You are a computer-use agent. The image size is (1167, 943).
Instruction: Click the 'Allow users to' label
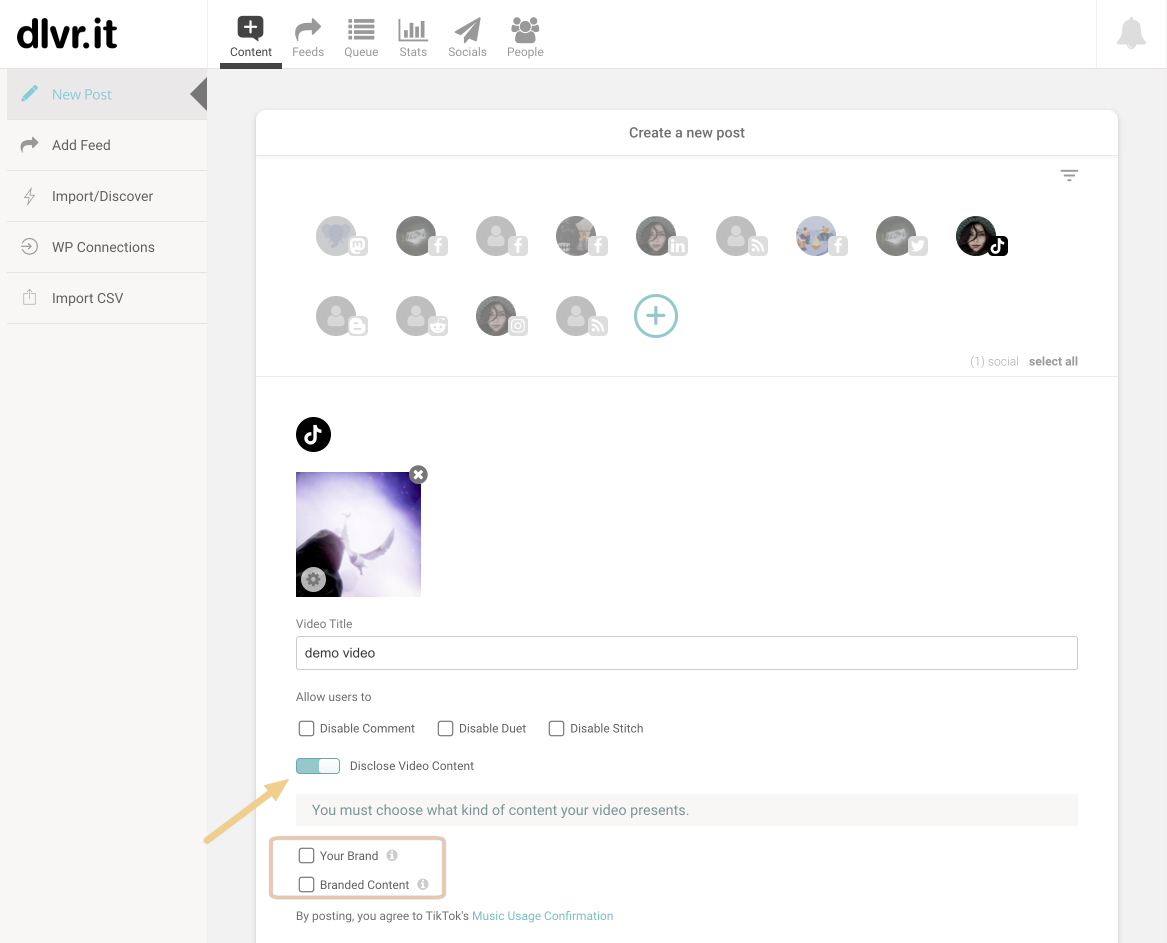tap(333, 697)
